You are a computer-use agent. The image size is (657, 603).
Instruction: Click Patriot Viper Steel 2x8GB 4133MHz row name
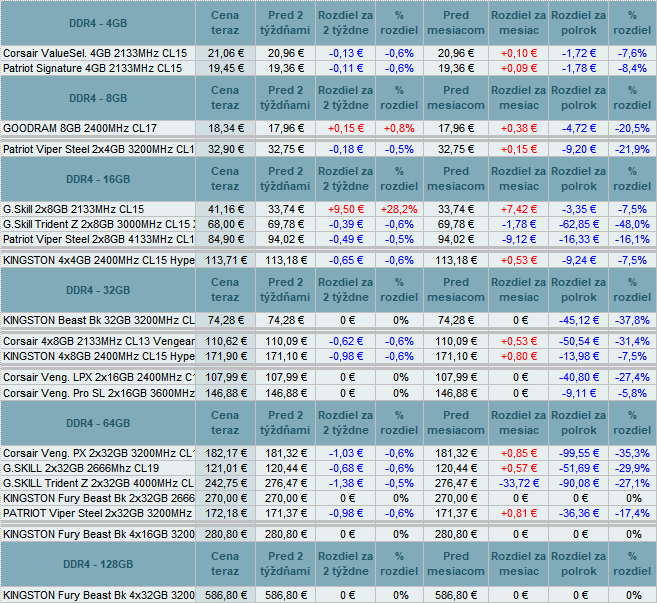[x=98, y=240]
